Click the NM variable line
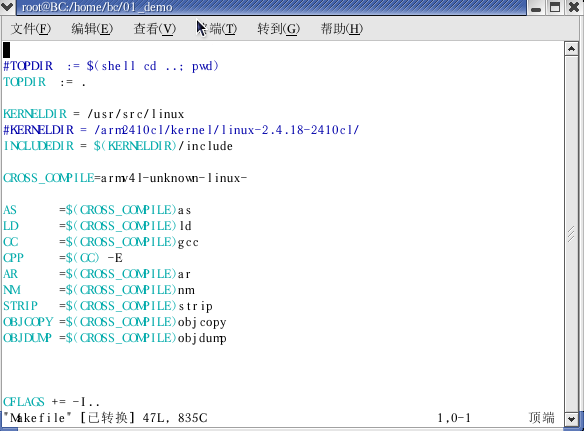 [99, 290]
